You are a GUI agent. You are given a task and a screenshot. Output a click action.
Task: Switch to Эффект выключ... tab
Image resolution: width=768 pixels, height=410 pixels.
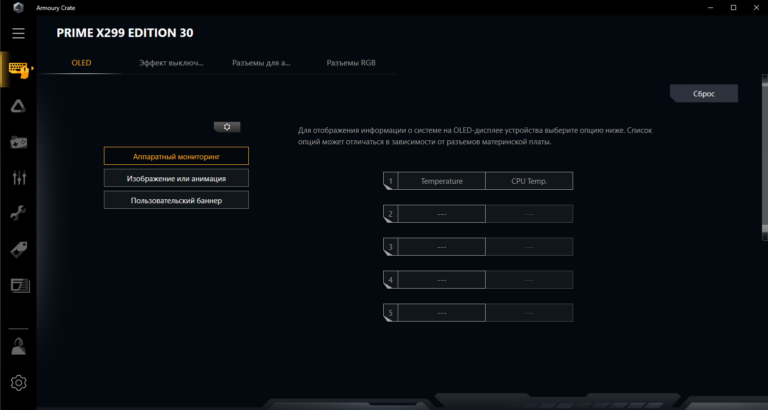coord(171,63)
